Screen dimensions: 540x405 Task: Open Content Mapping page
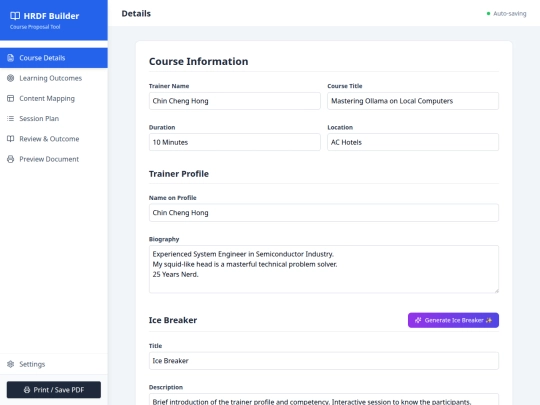pyautogui.click(x=54, y=98)
